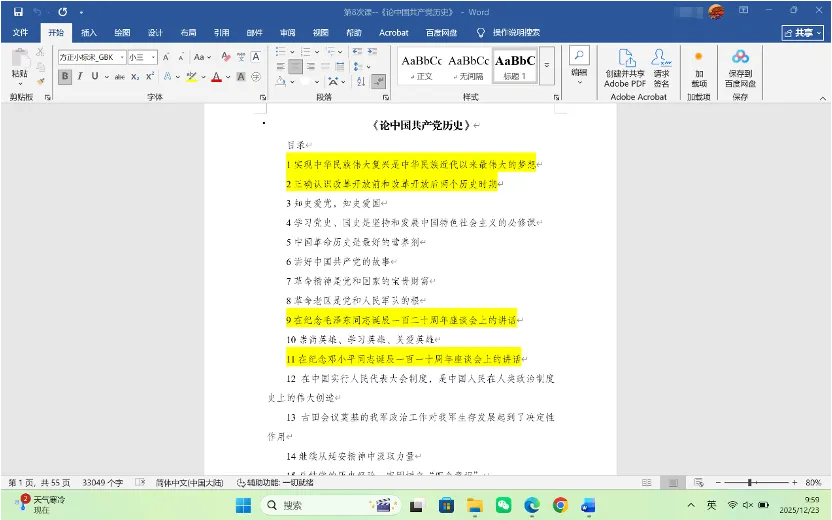The image size is (832, 520).
Task: Click the Format Painter brush icon
Action: click(40, 81)
